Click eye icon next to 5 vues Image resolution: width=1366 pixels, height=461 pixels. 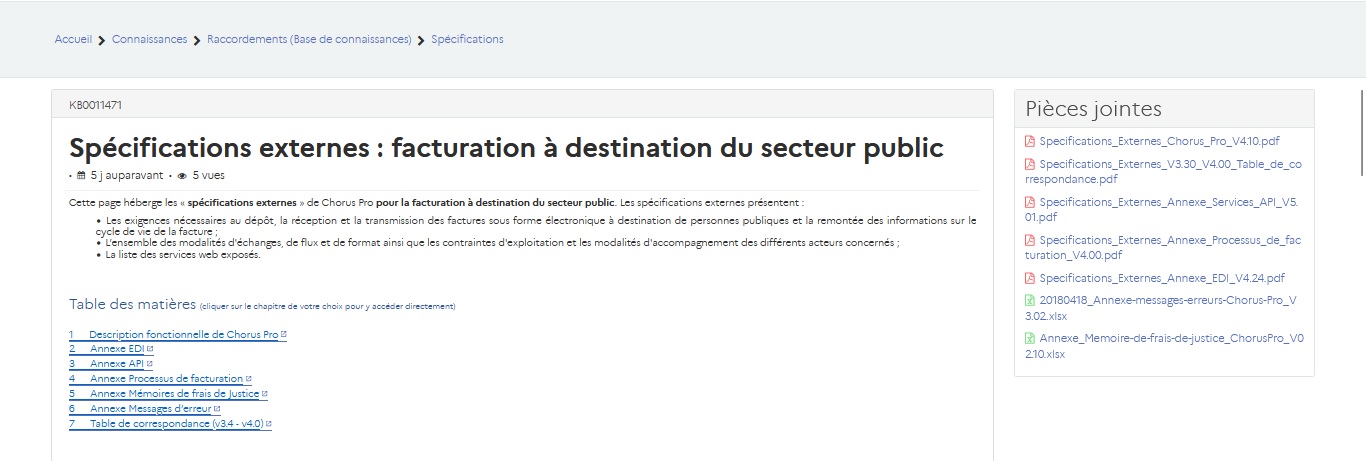click(182, 175)
